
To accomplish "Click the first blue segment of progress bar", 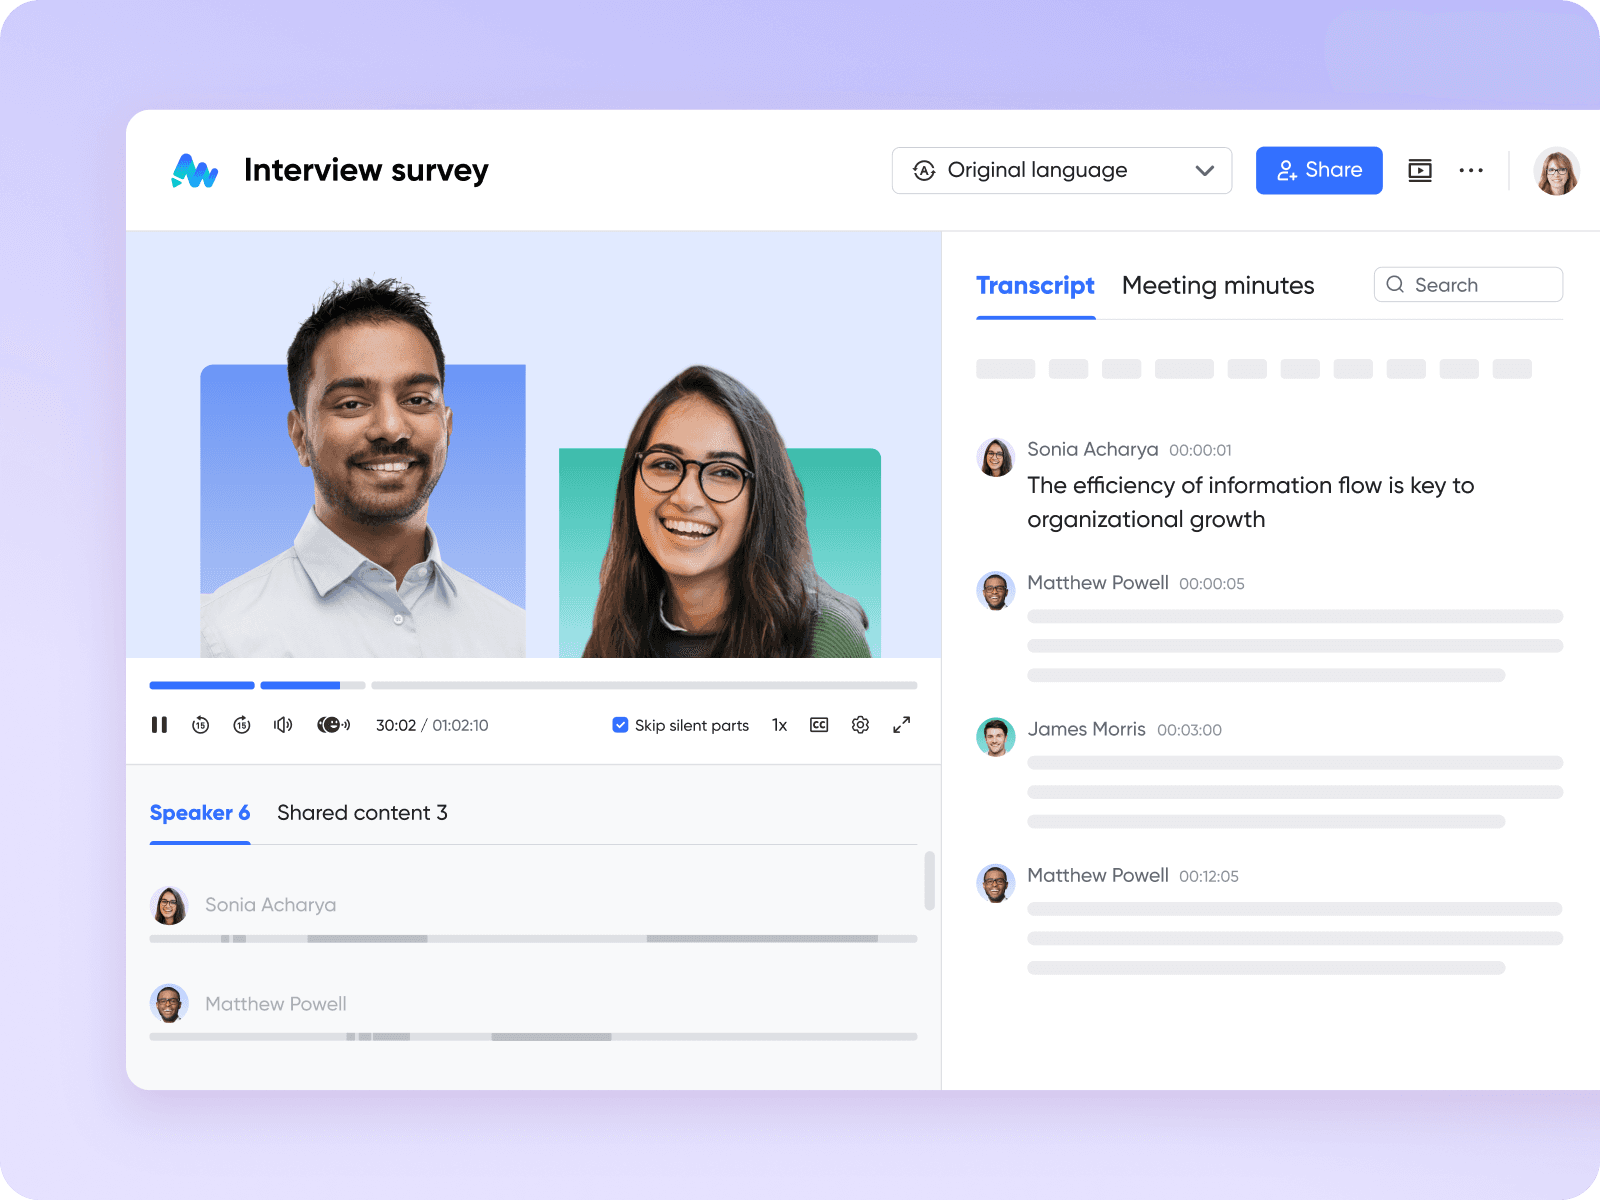I will [x=202, y=685].
